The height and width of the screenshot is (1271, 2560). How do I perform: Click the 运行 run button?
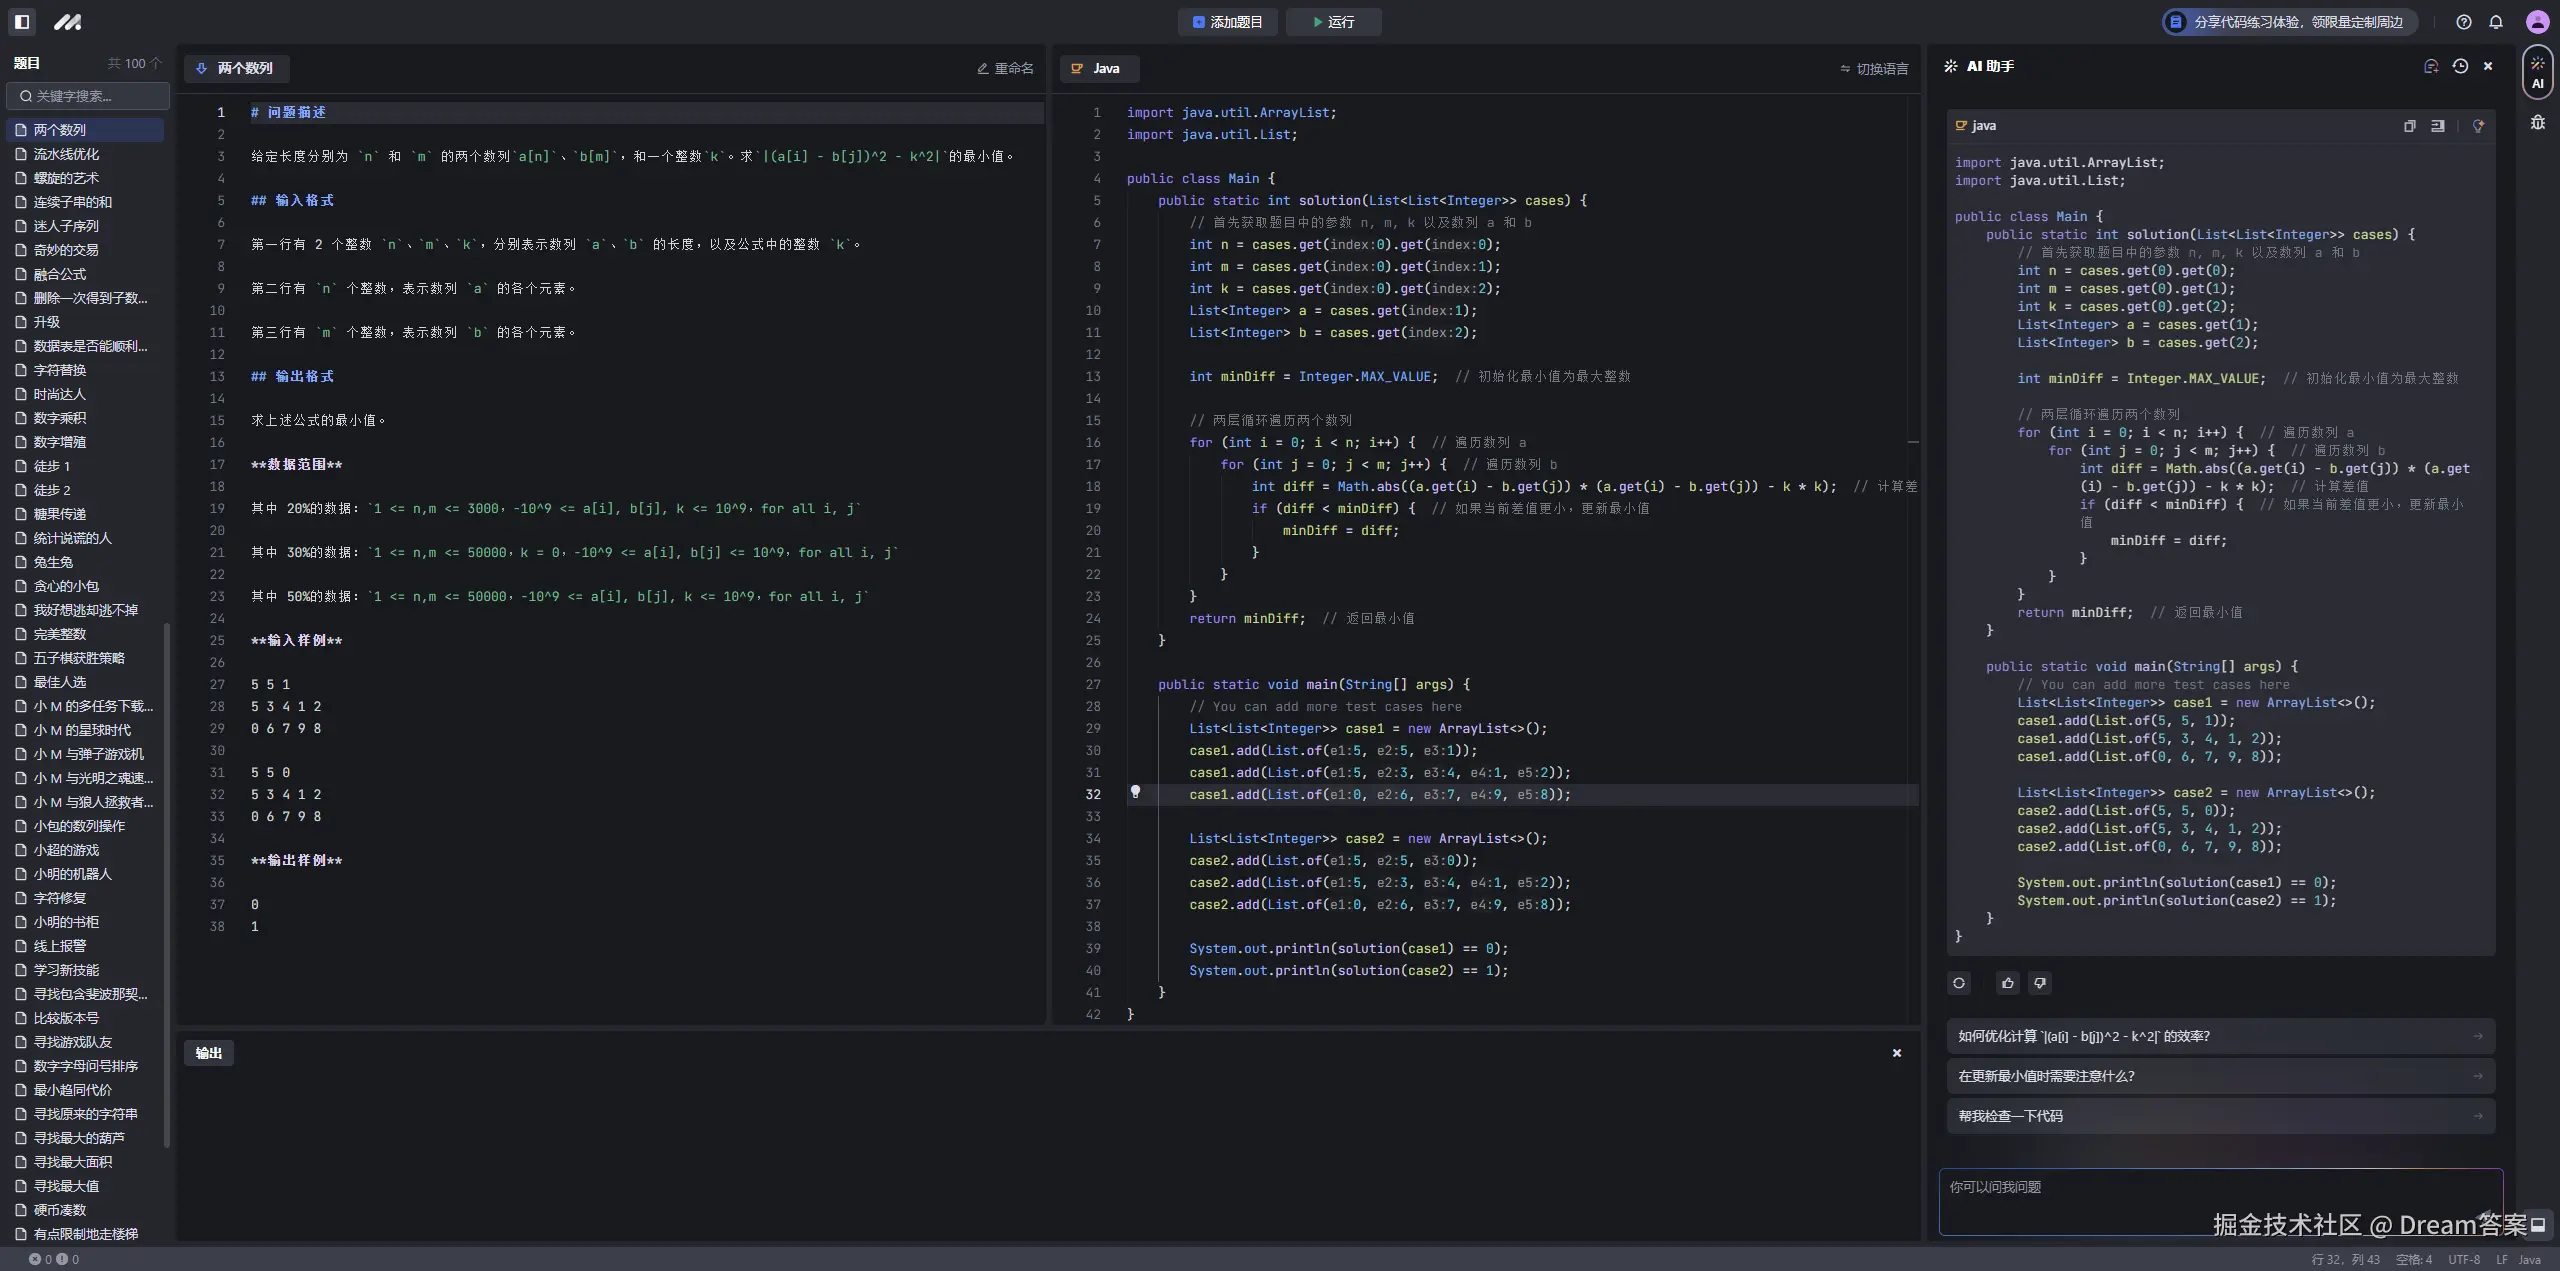click(1333, 22)
